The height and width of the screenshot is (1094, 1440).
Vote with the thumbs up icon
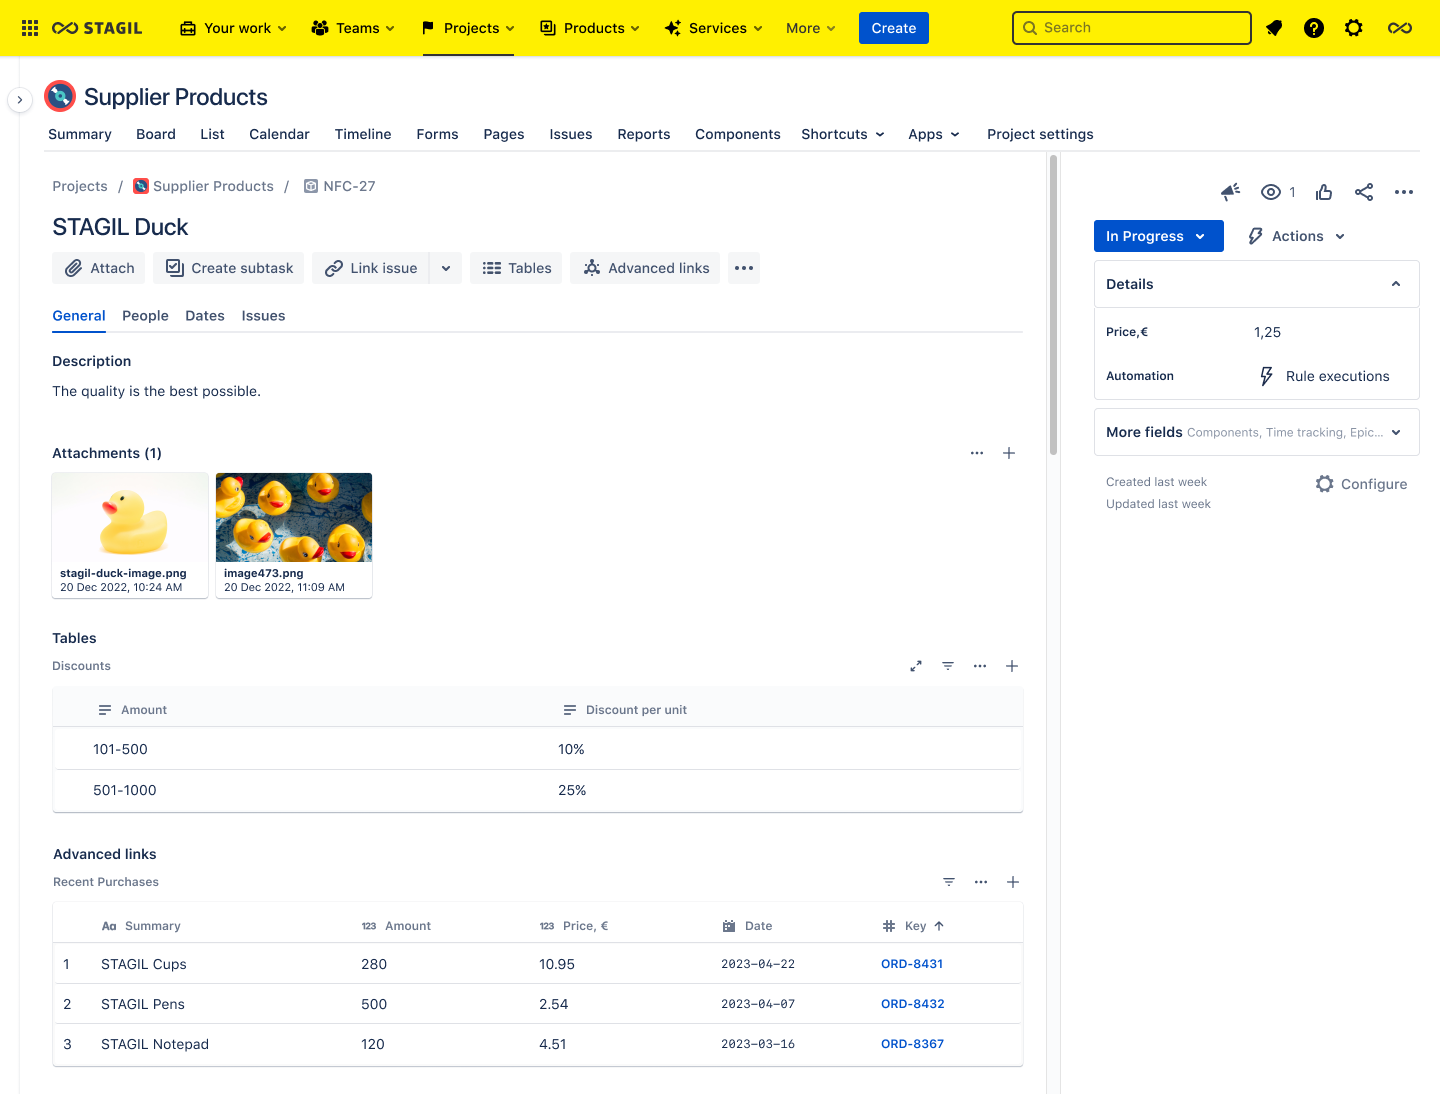pyautogui.click(x=1324, y=192)
